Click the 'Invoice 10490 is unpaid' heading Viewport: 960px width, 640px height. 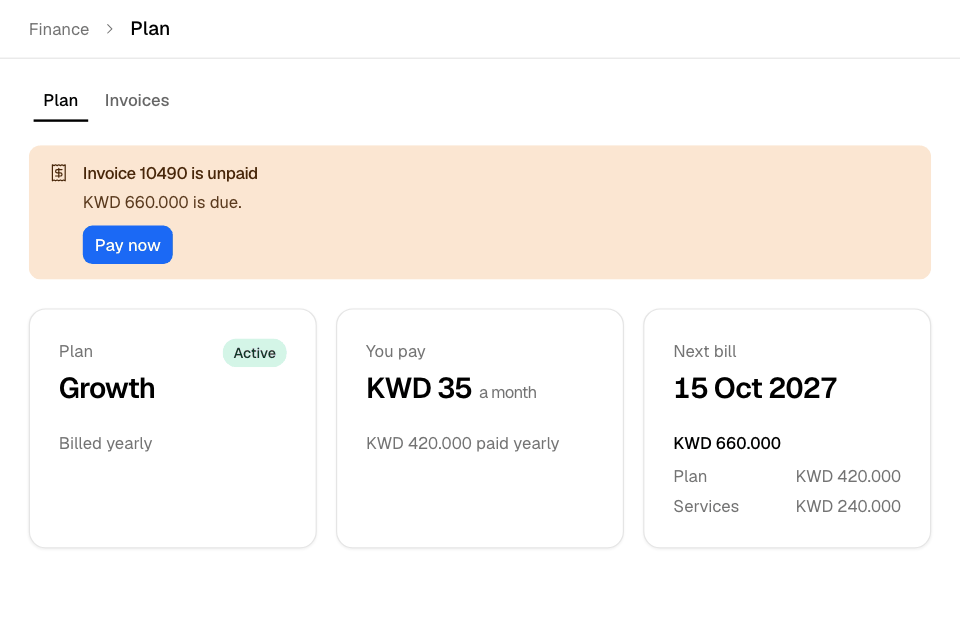click(170, 173)
